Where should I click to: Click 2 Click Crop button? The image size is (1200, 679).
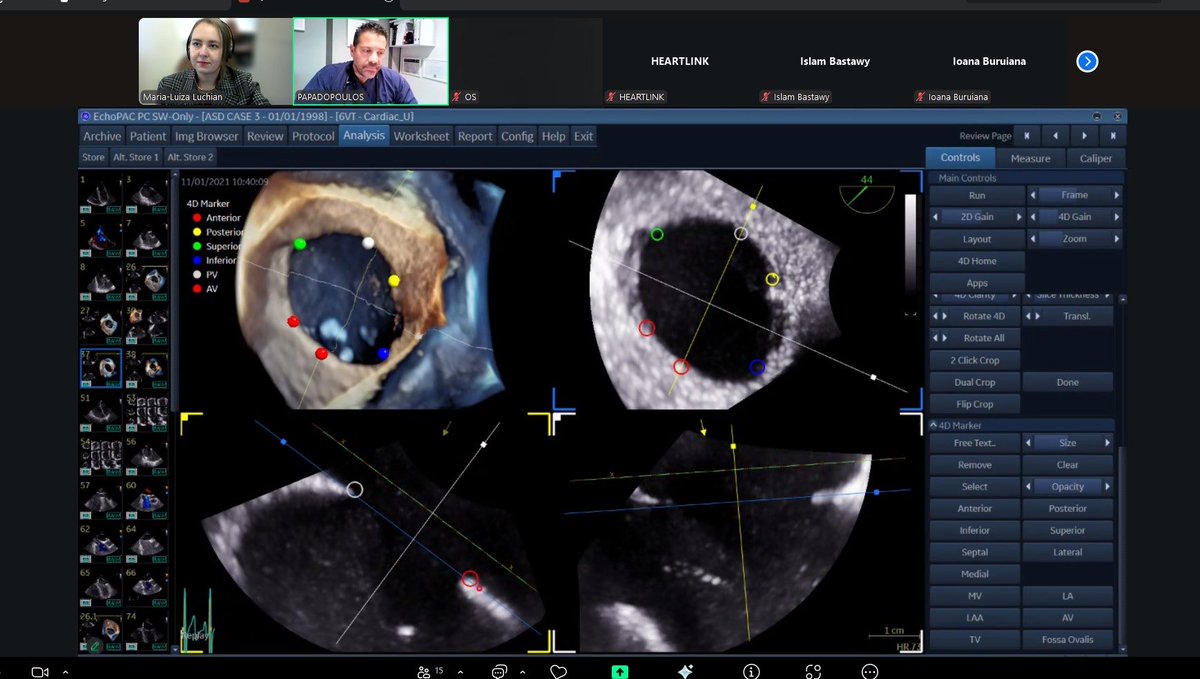[x=975, y=360]
